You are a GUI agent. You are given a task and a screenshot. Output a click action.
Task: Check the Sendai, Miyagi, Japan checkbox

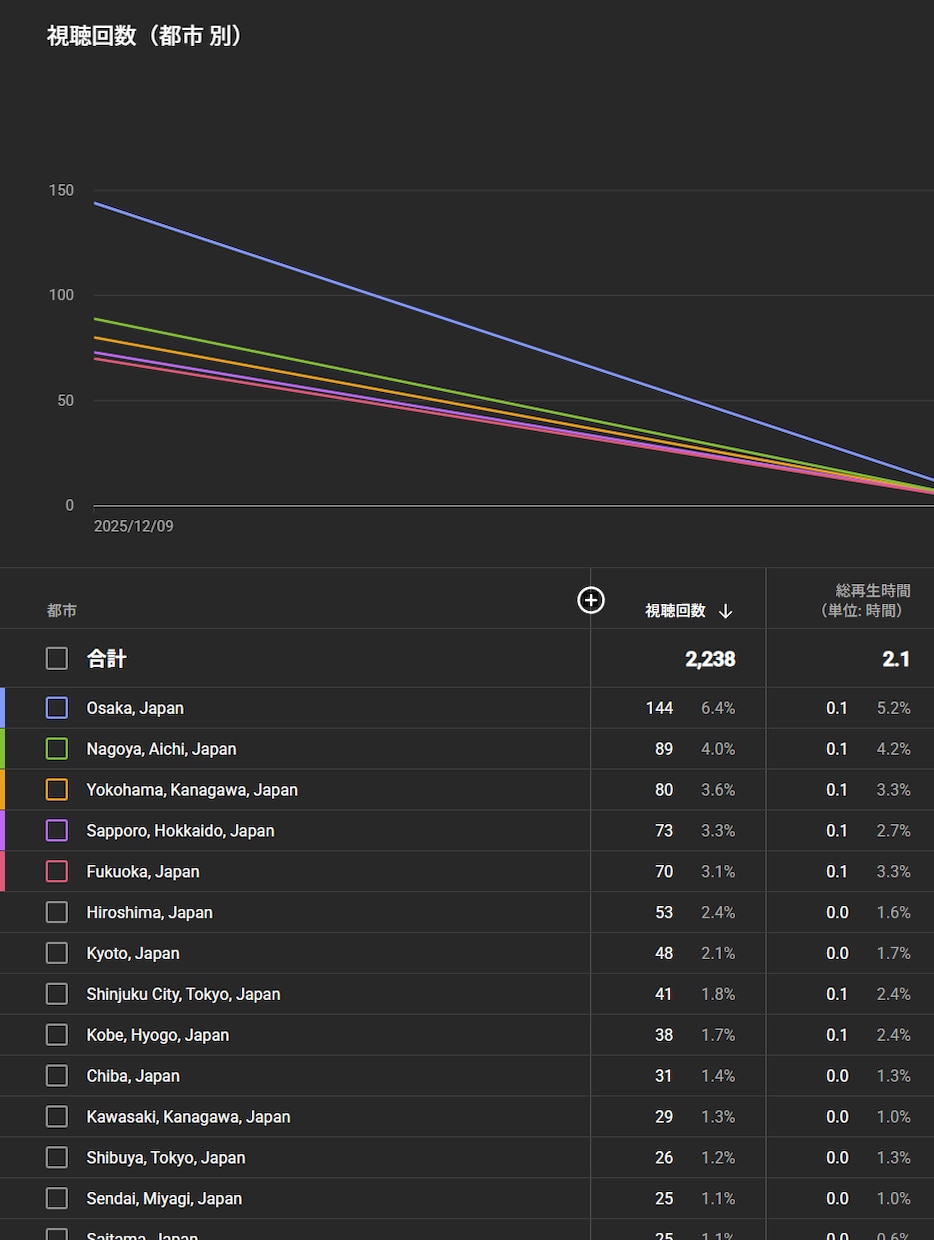coord(57,1198)
